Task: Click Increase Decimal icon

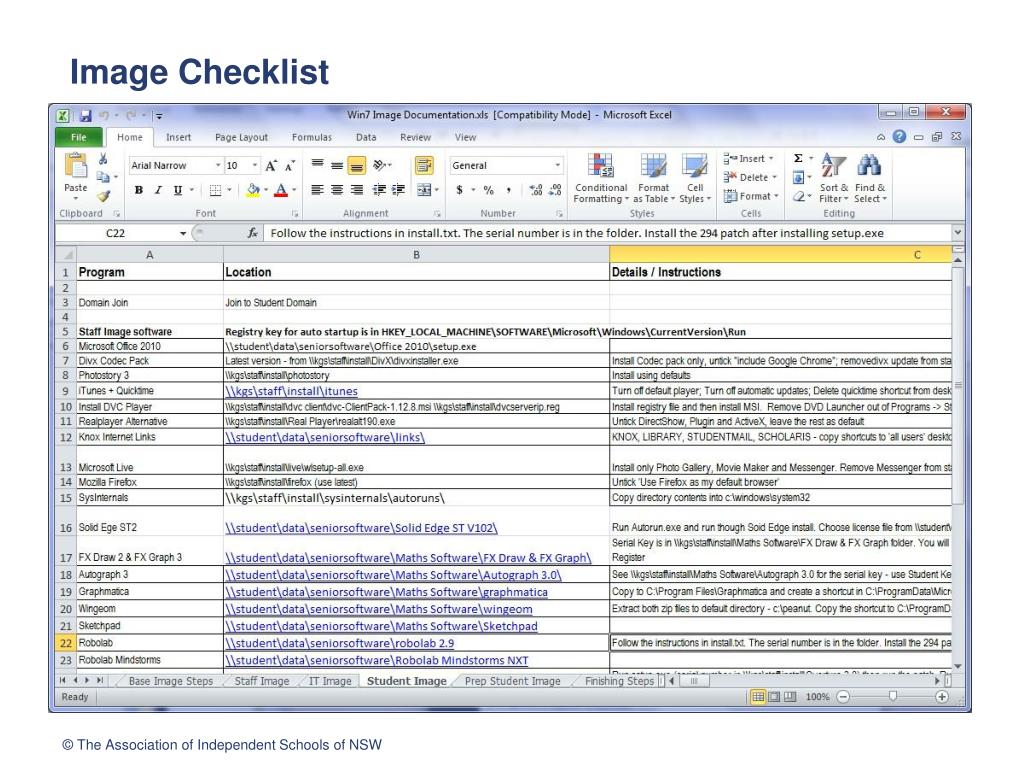Action: point(536,190)
